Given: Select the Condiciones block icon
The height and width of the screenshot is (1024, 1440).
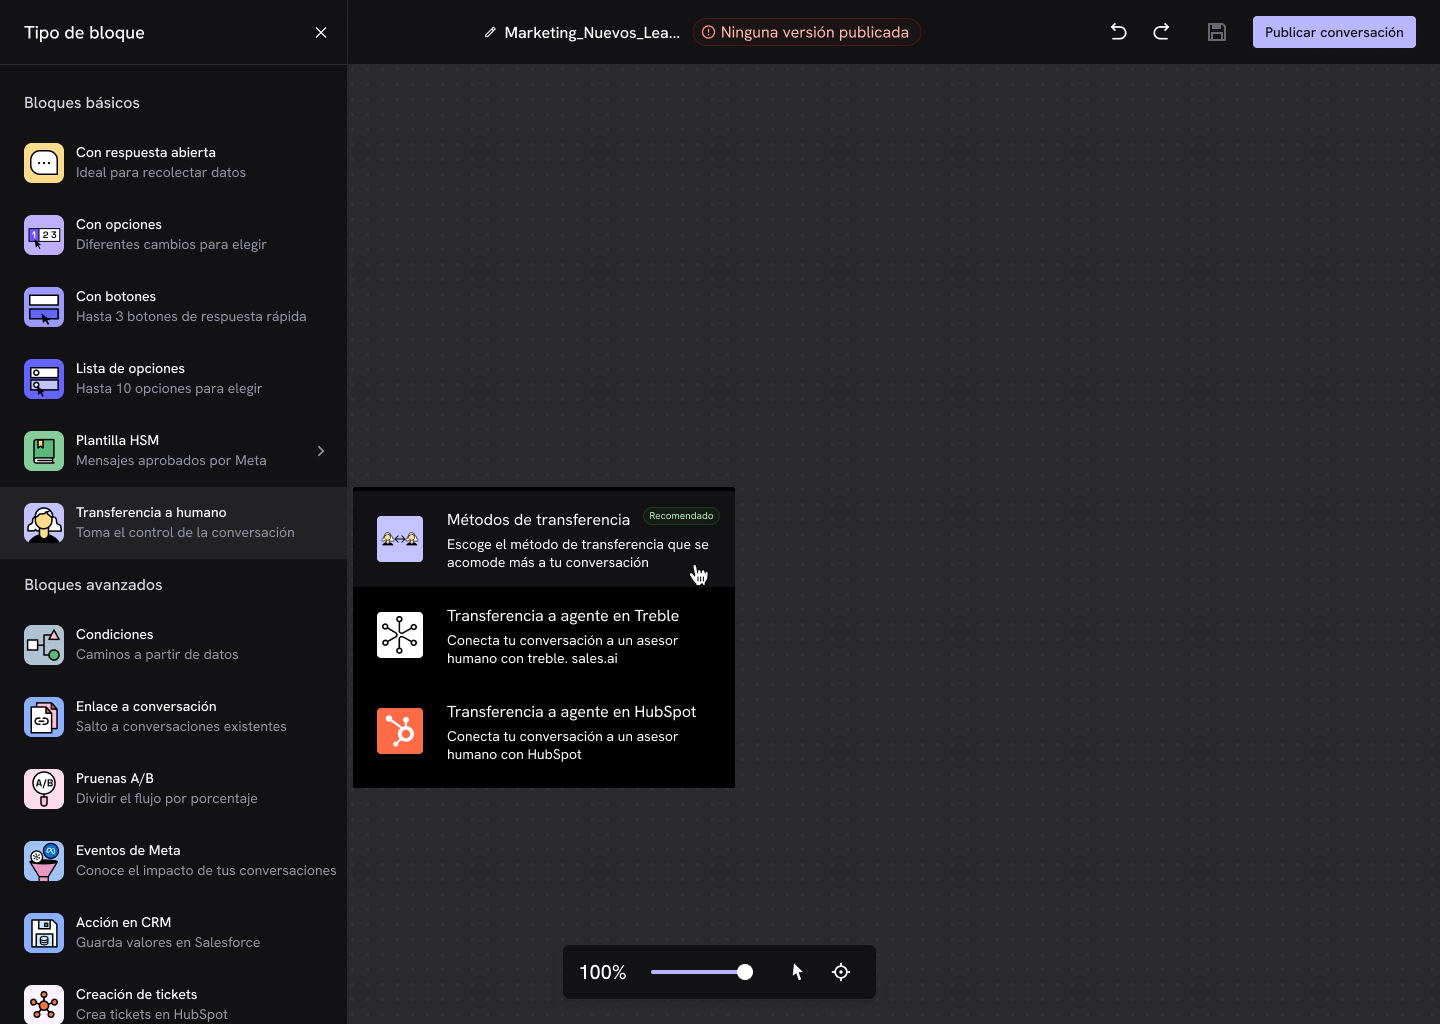Looking at the screenshot, I should click(44, 645).
